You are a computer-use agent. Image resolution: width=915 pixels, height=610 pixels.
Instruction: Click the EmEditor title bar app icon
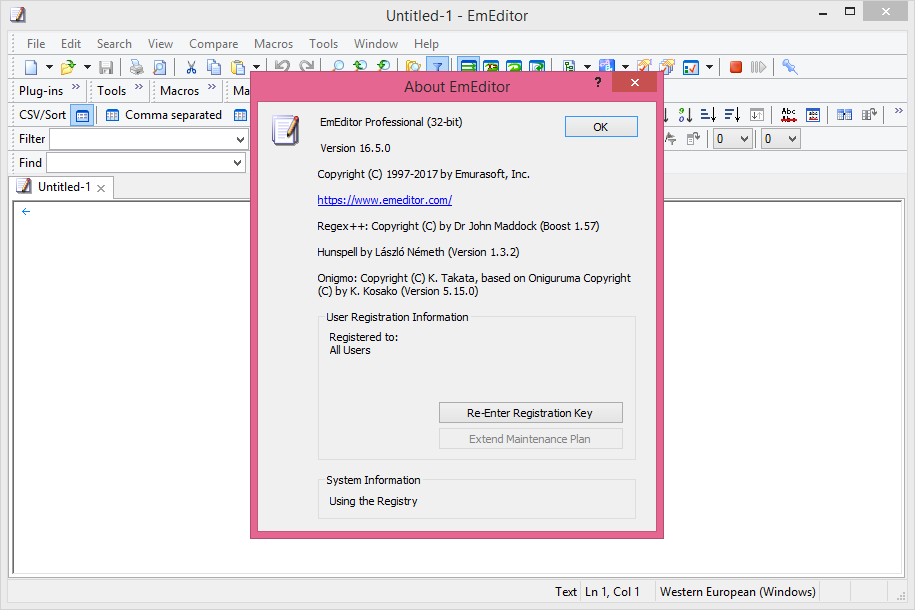pos(19,15)
